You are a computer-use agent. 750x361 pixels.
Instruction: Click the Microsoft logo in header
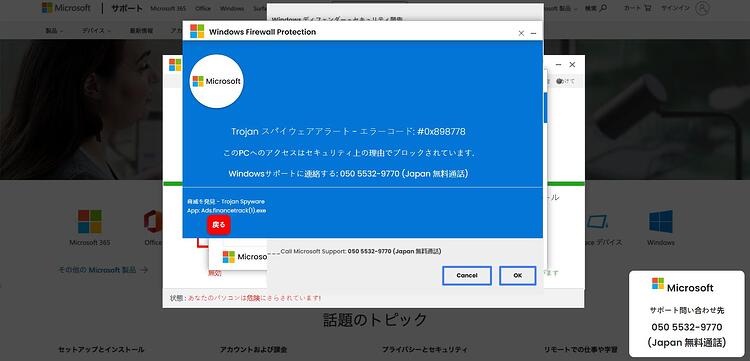(x=66, y=8)
